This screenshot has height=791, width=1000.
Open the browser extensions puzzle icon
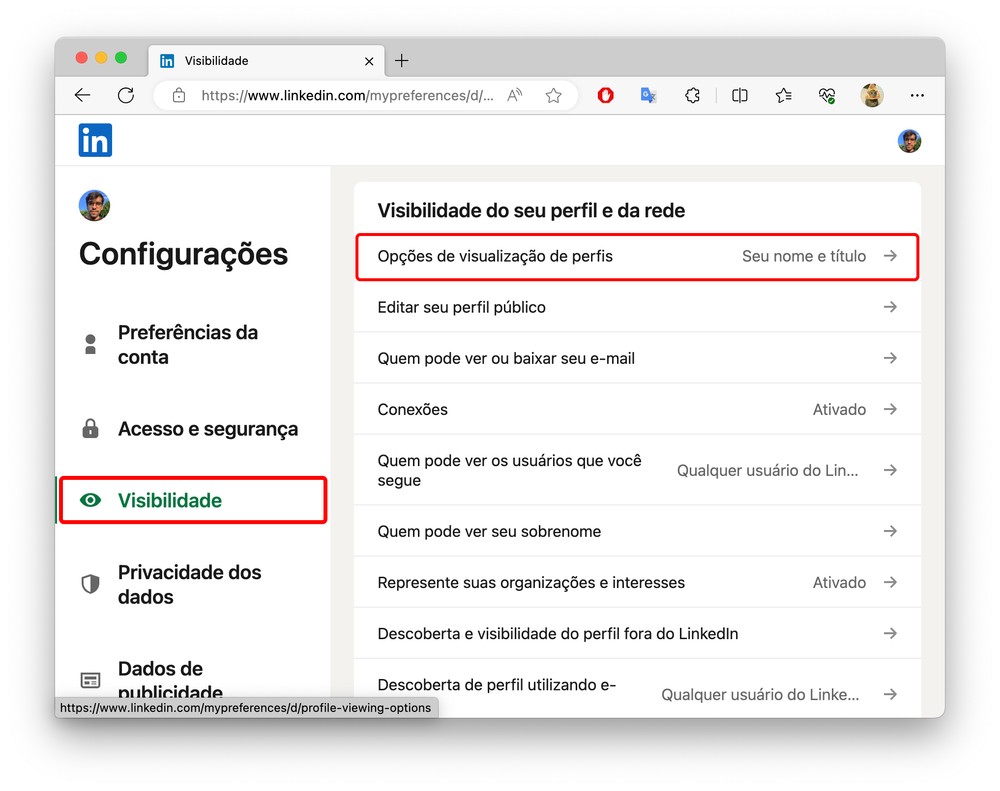pos(692,96)
